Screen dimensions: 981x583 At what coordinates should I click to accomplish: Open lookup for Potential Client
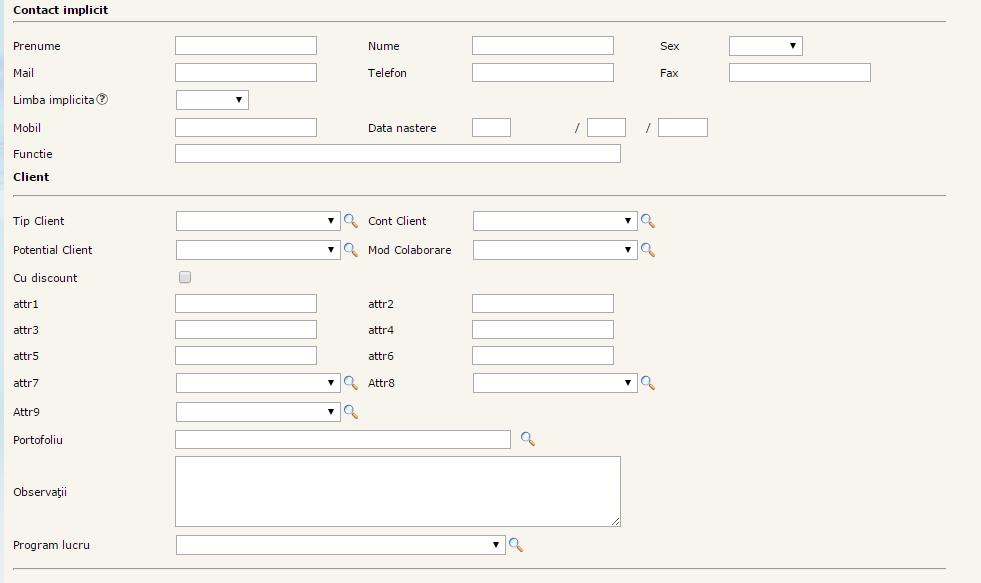pos(350,250)
